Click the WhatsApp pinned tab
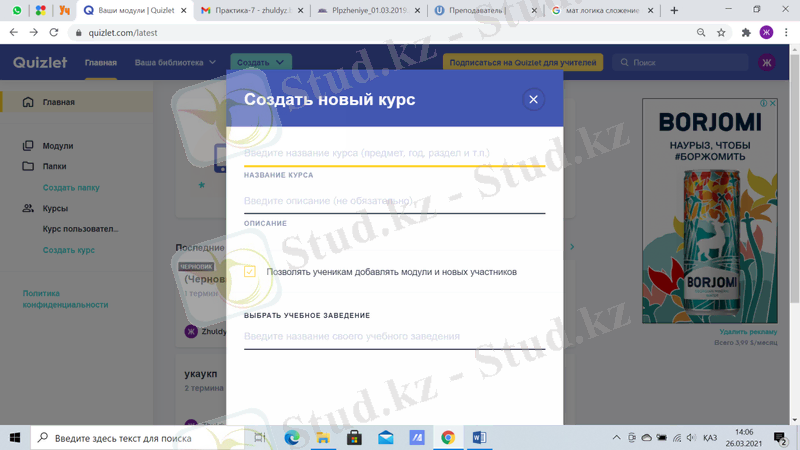800x450 pixels. pos(17,10)
